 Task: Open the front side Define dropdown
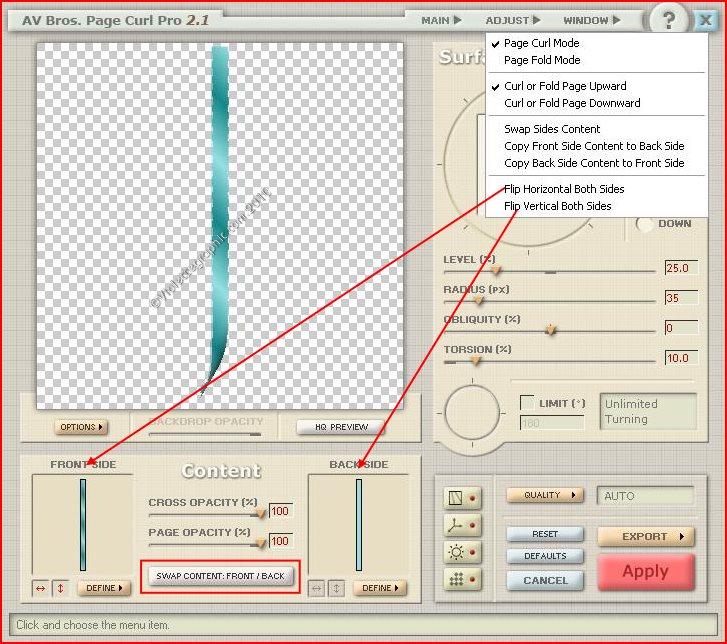[x=104, y=588]
